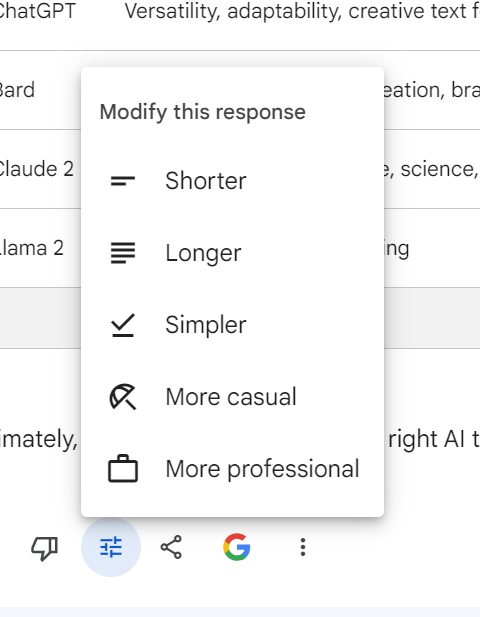Choose More professional from the menu

click(x=233, y=468)
